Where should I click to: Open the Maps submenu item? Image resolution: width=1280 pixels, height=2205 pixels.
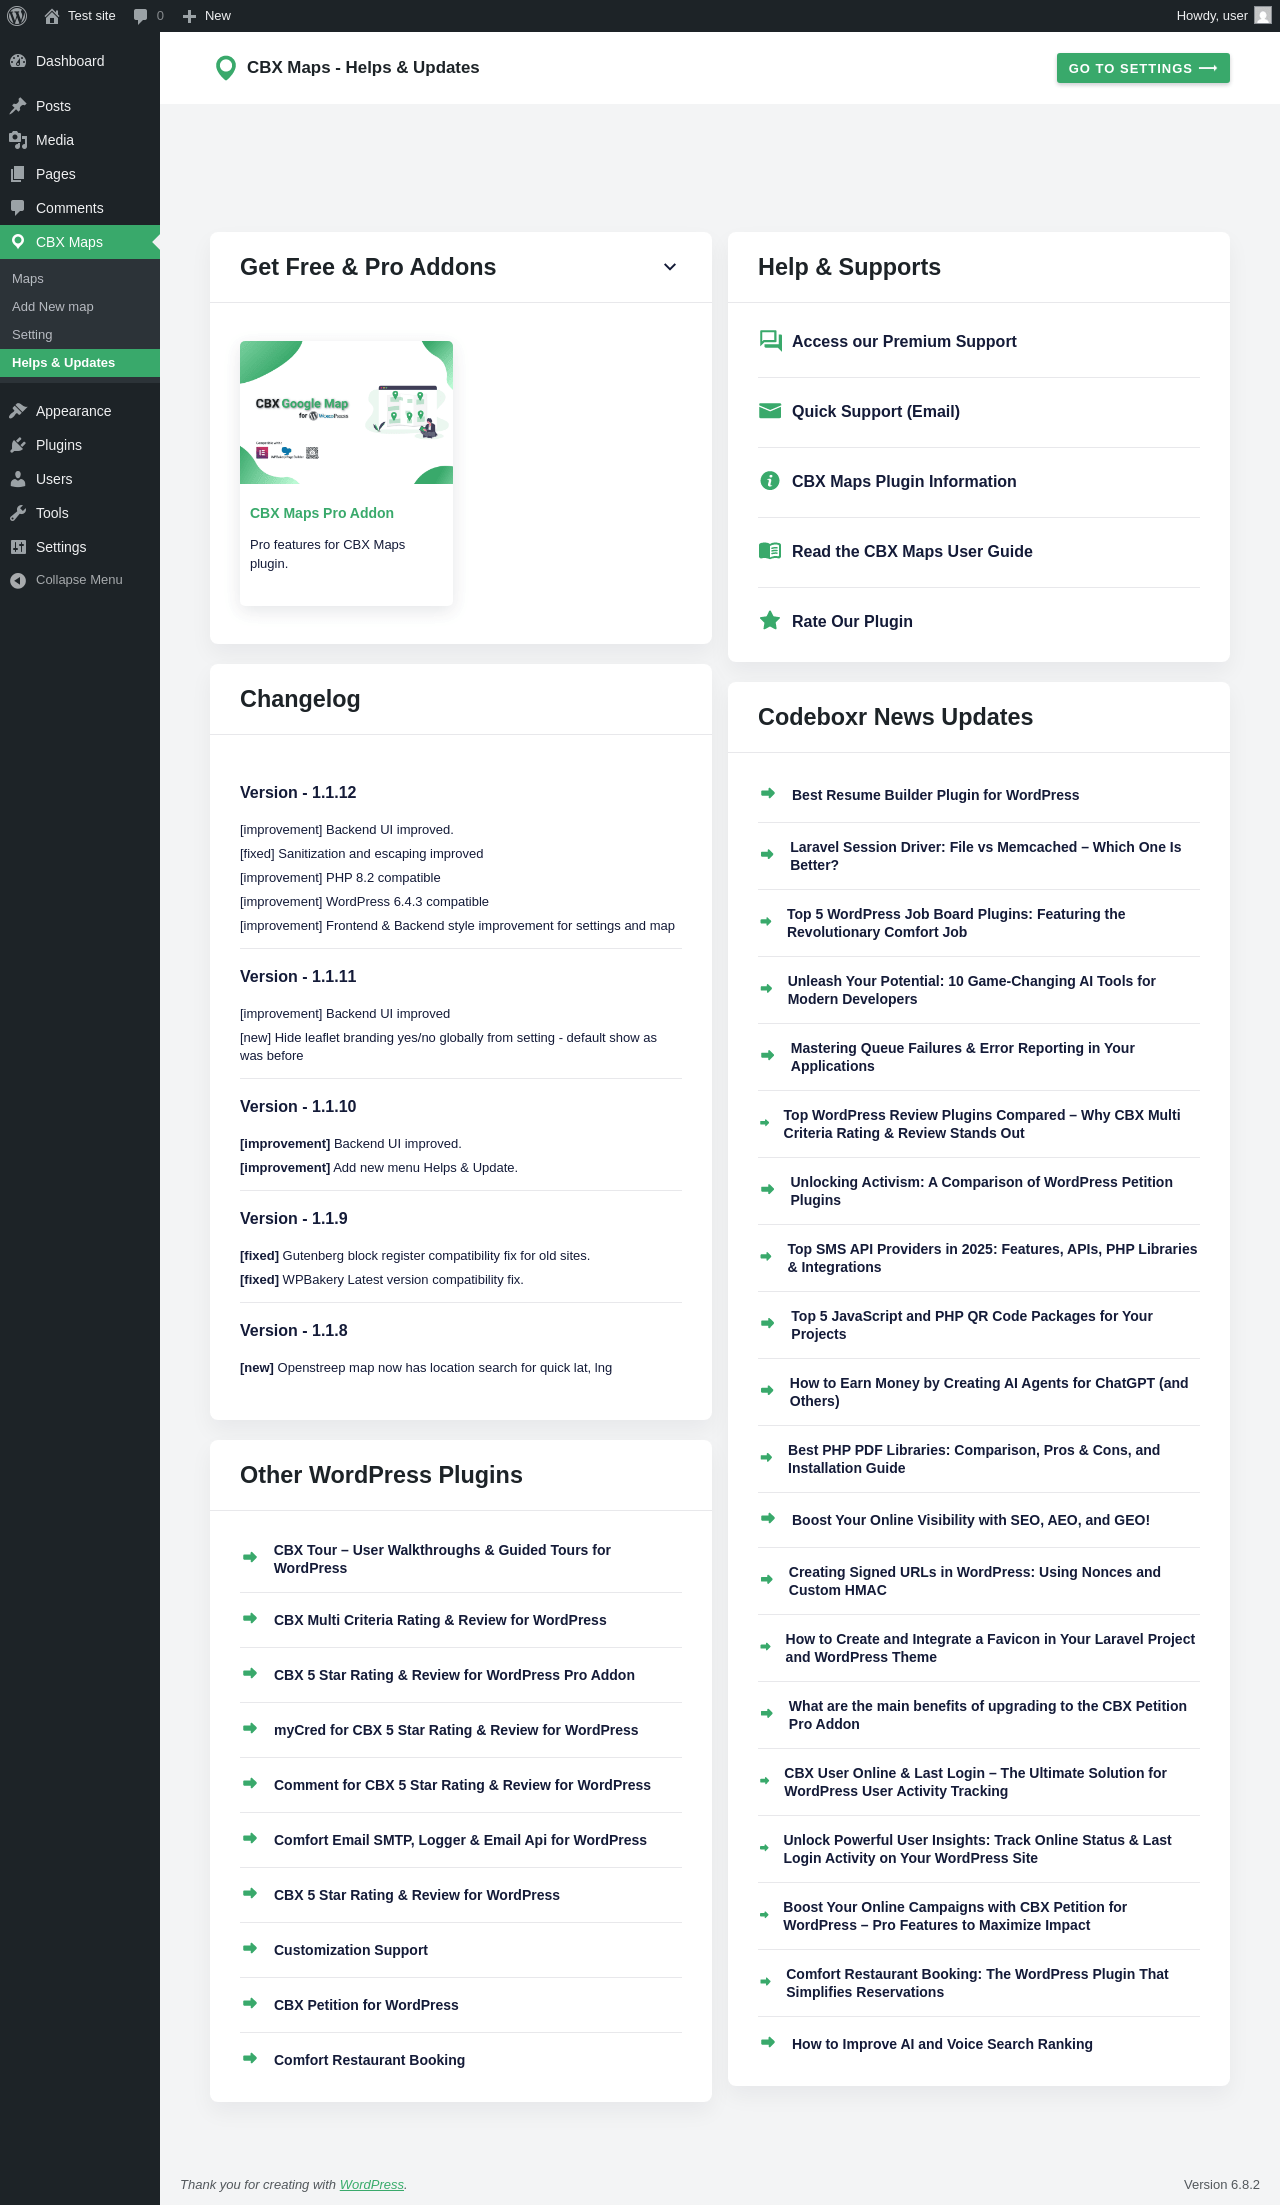click(28, 279)
